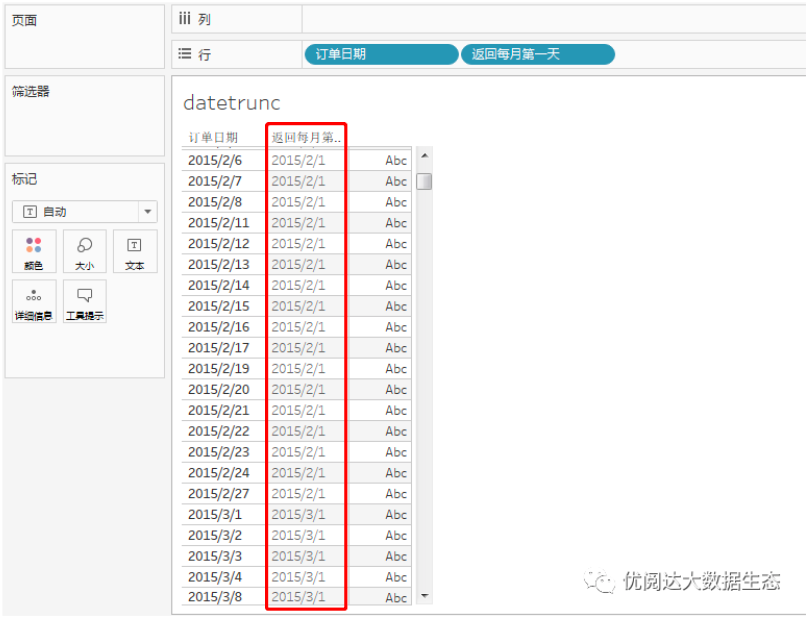The image size is (810, 620).
Task: Click the vertical scrollbar thumb
Action: [x=424, y=181]
